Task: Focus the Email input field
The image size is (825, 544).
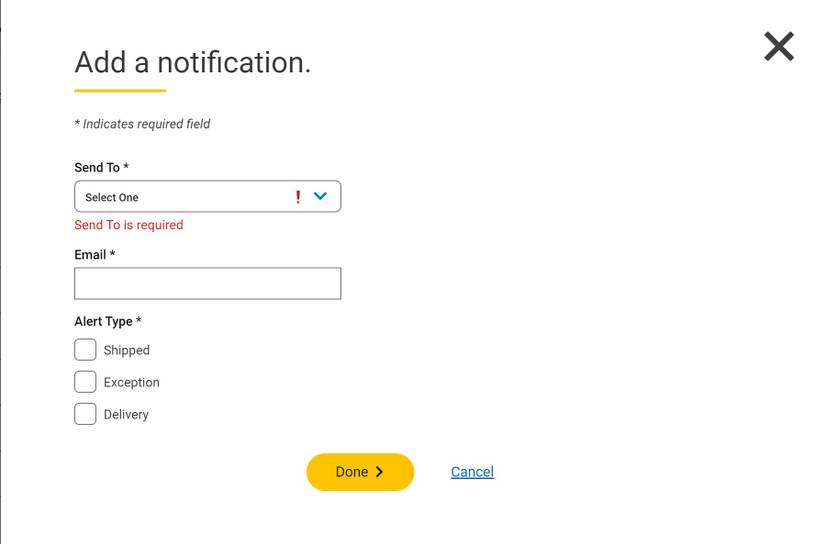Action: pyautogui.click(x=207, y=284)
